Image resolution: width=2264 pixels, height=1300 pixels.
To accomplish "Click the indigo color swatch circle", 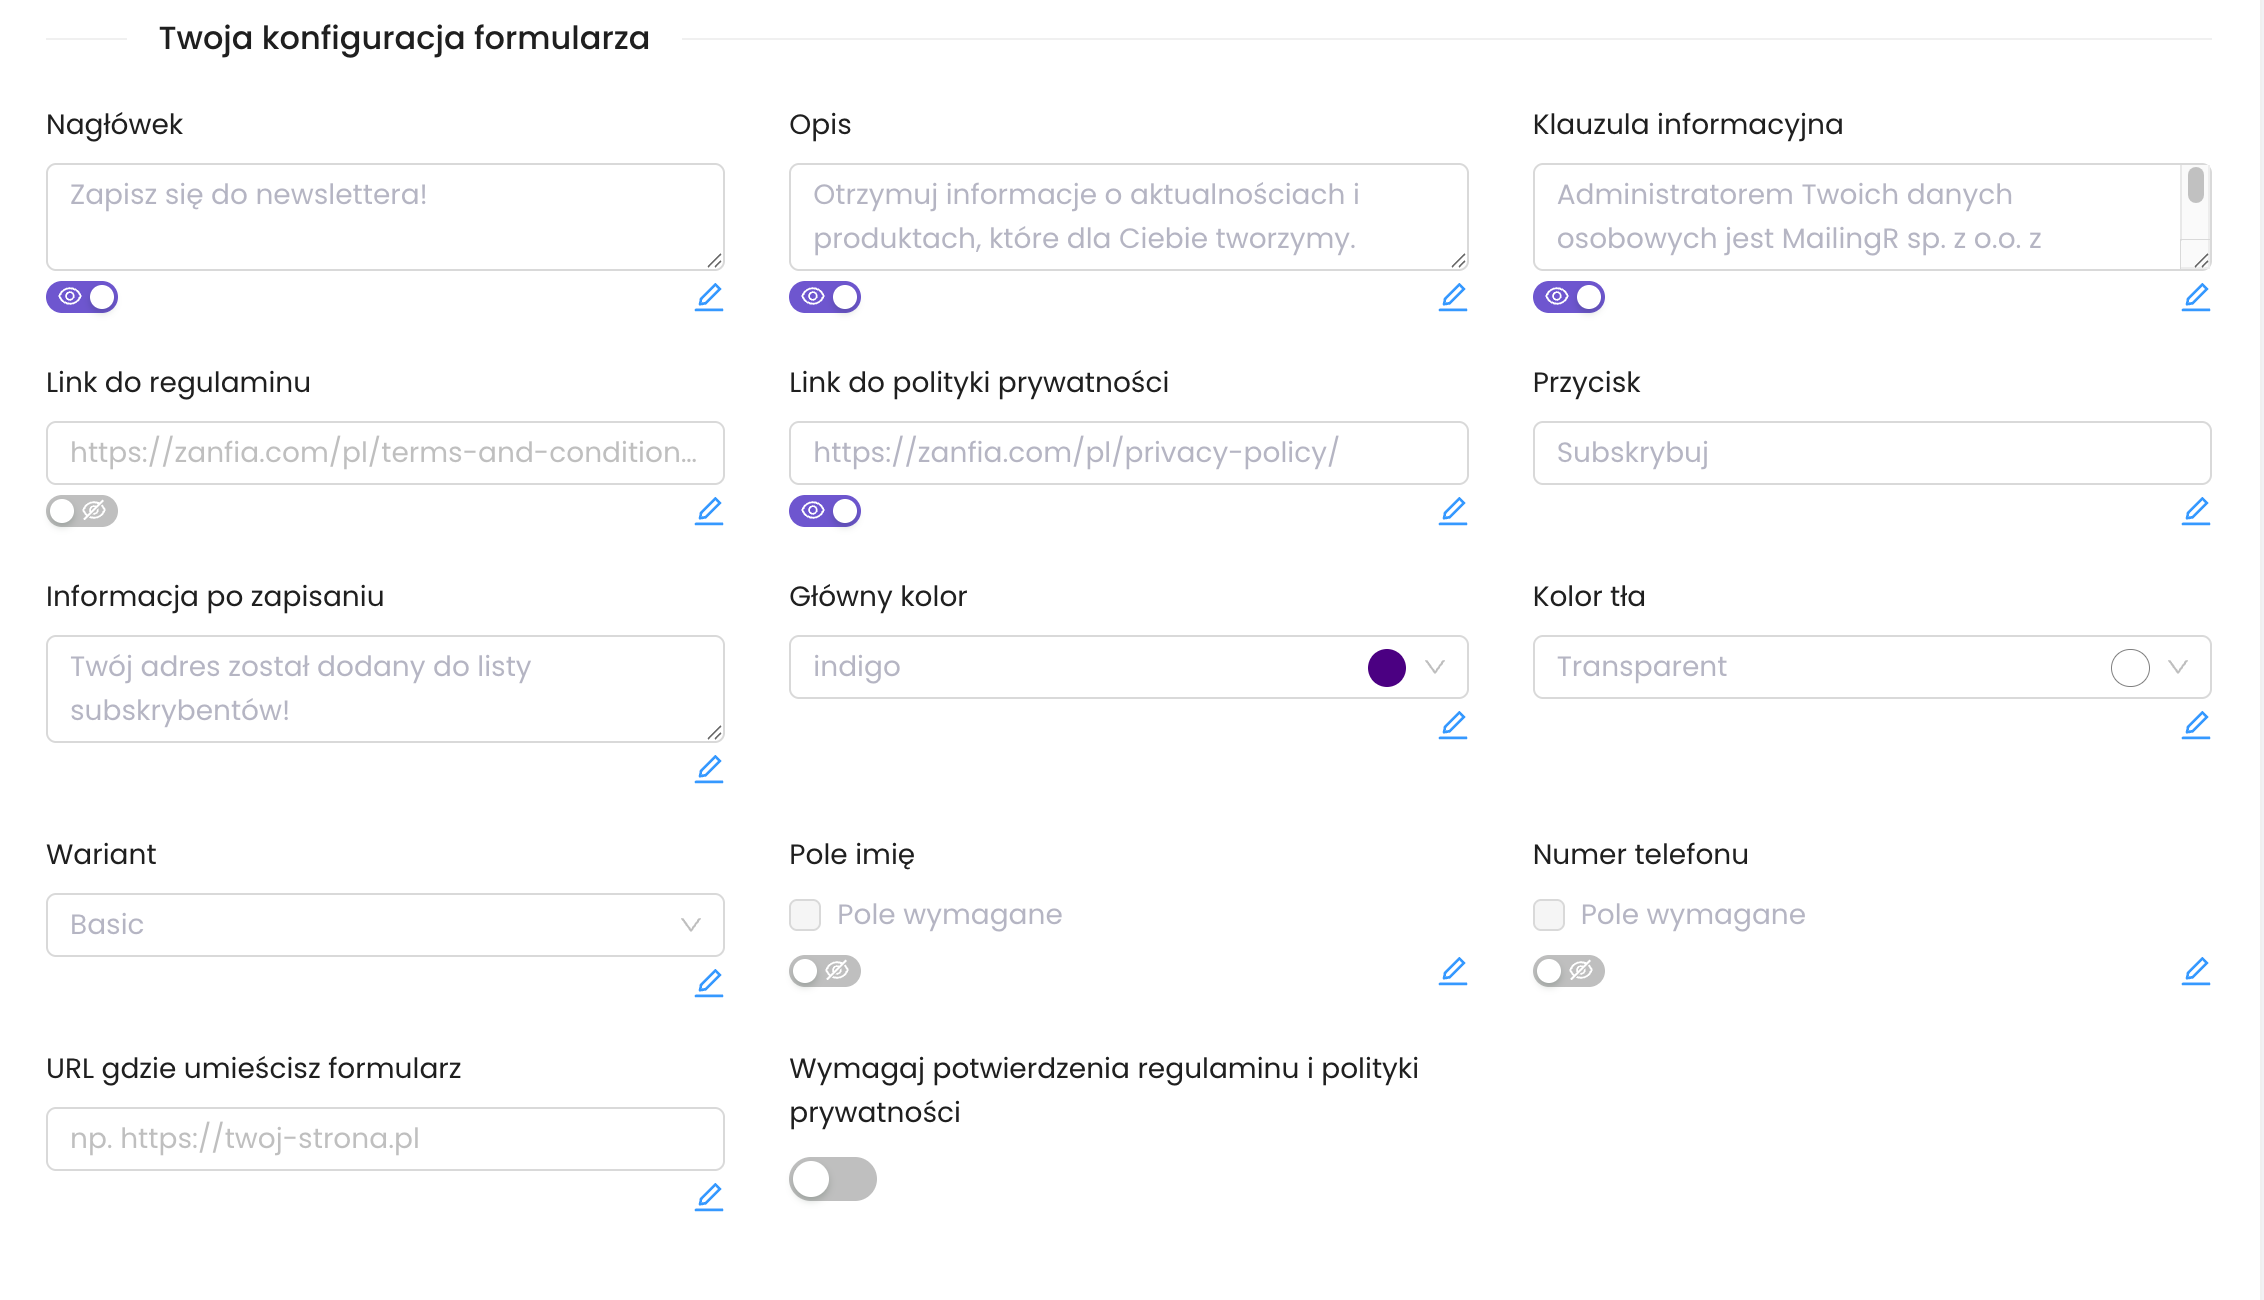I will pyautogui.click(x=1387, y=667).
